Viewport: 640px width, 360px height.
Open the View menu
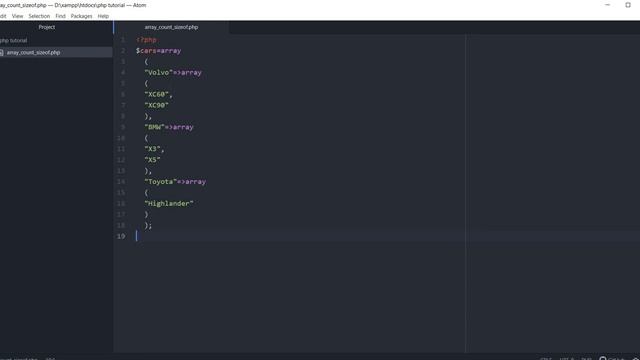17,16
